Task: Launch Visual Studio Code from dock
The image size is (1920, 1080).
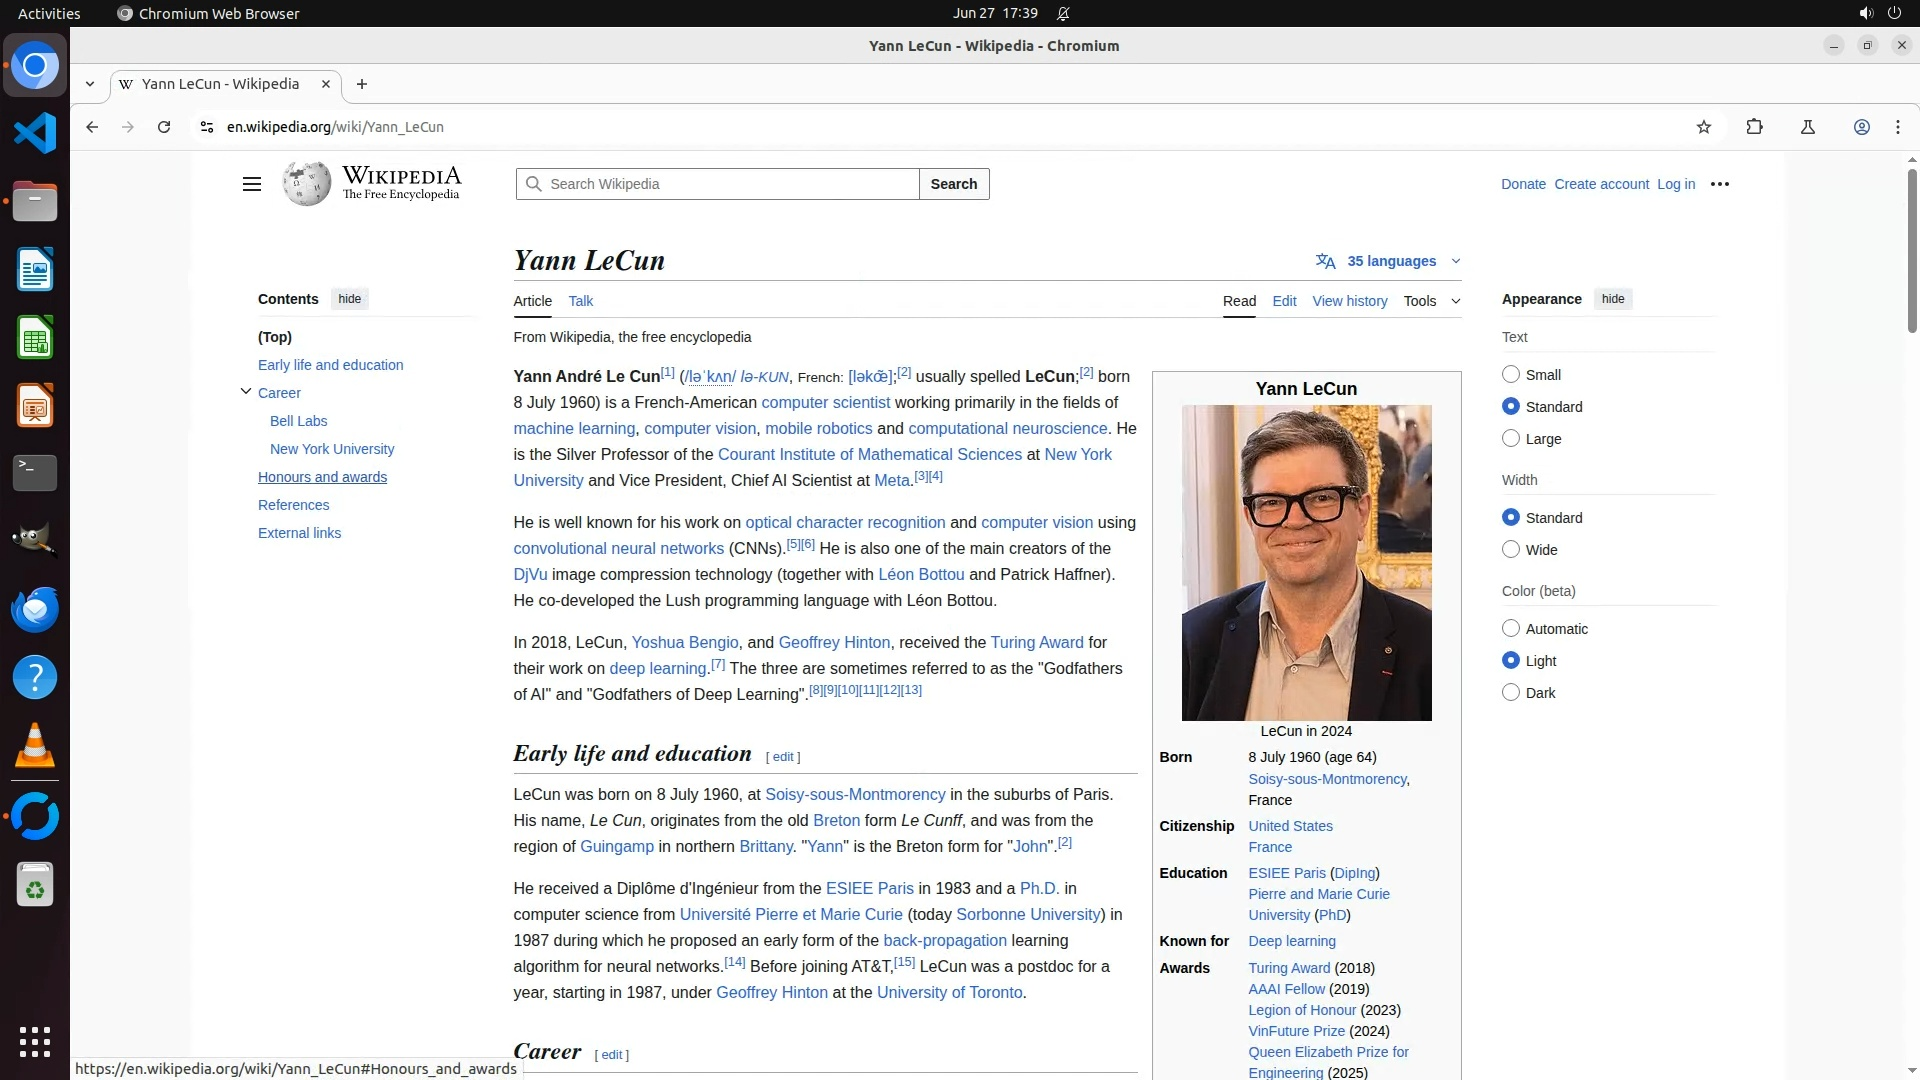Action: point(35,133)
